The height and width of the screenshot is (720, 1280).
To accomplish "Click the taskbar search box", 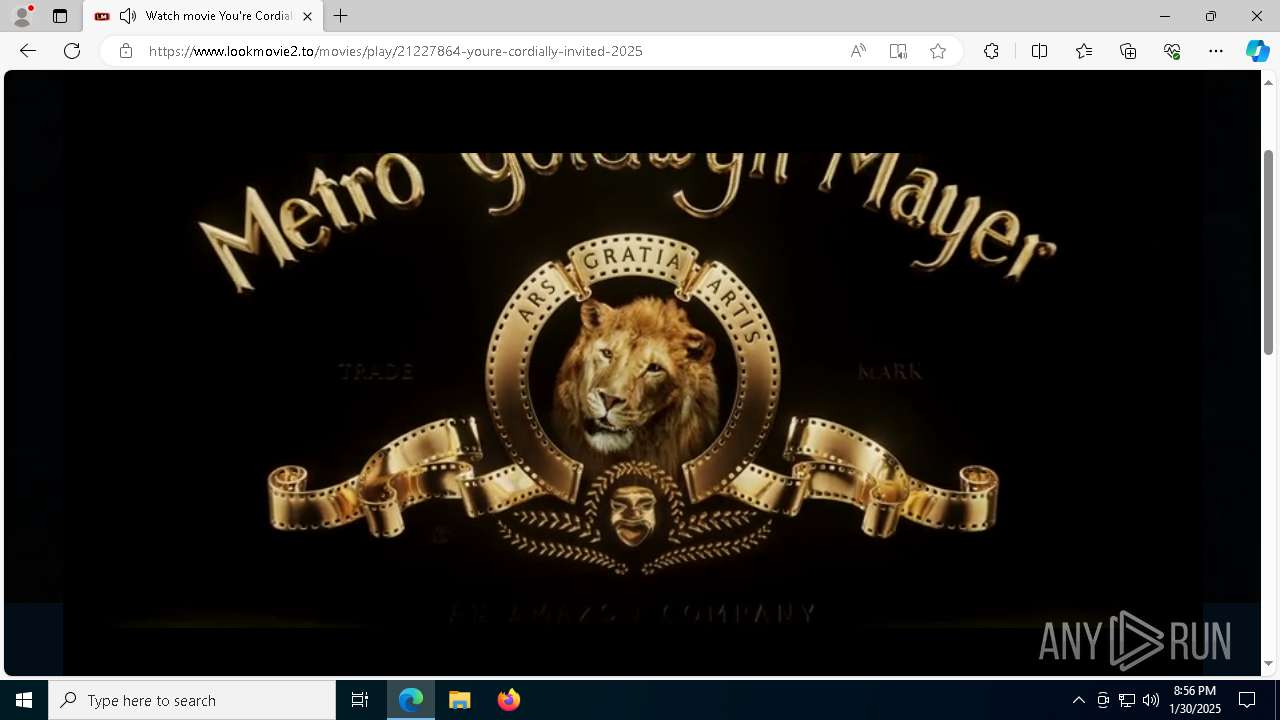I will (x=192, y=700).
